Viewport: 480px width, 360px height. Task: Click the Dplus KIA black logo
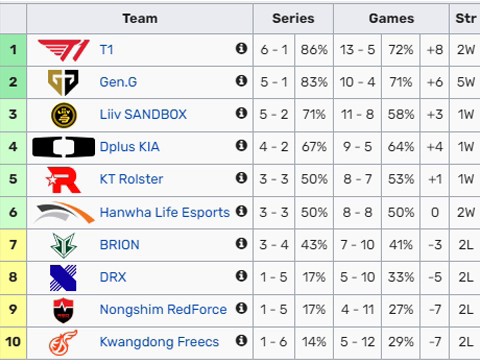(x=64, y=147)
